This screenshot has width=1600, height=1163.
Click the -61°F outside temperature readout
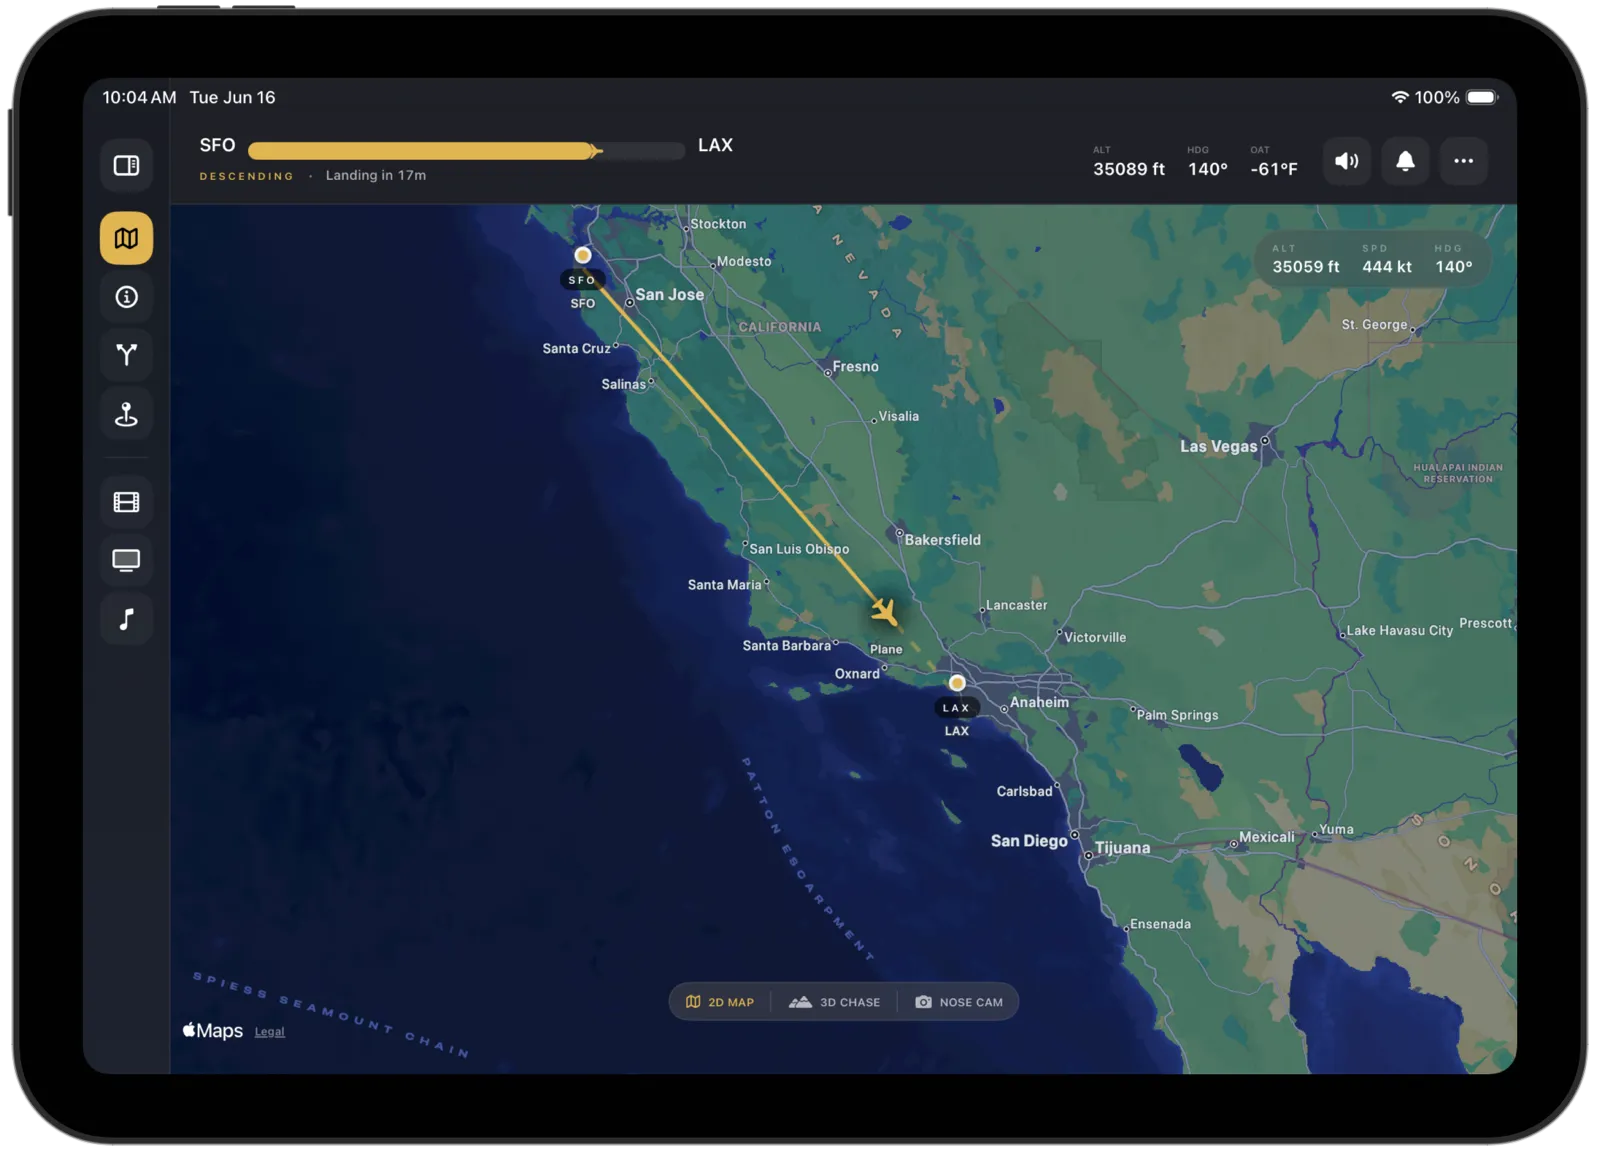pyautogui.click(x=1274, y=169)
